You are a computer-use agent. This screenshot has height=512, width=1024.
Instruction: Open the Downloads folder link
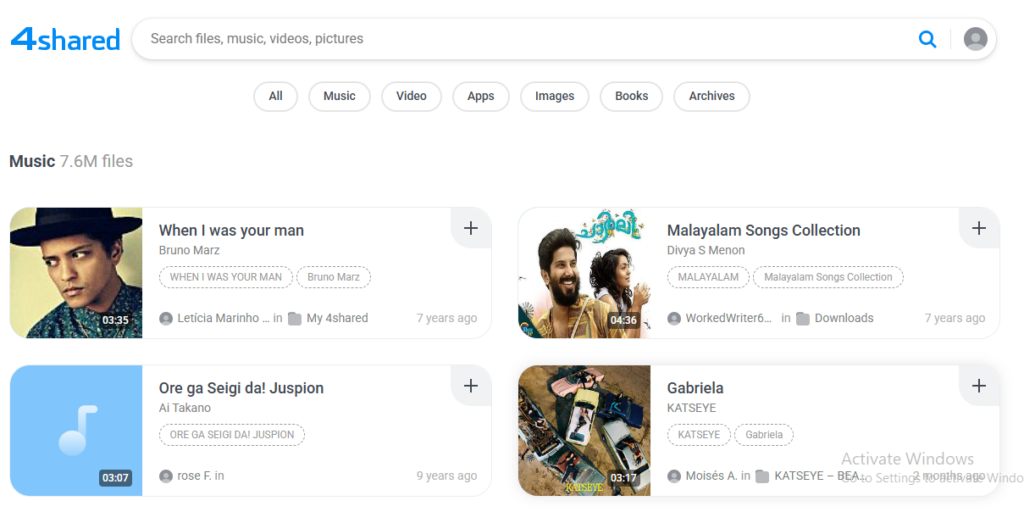[843, 318]
